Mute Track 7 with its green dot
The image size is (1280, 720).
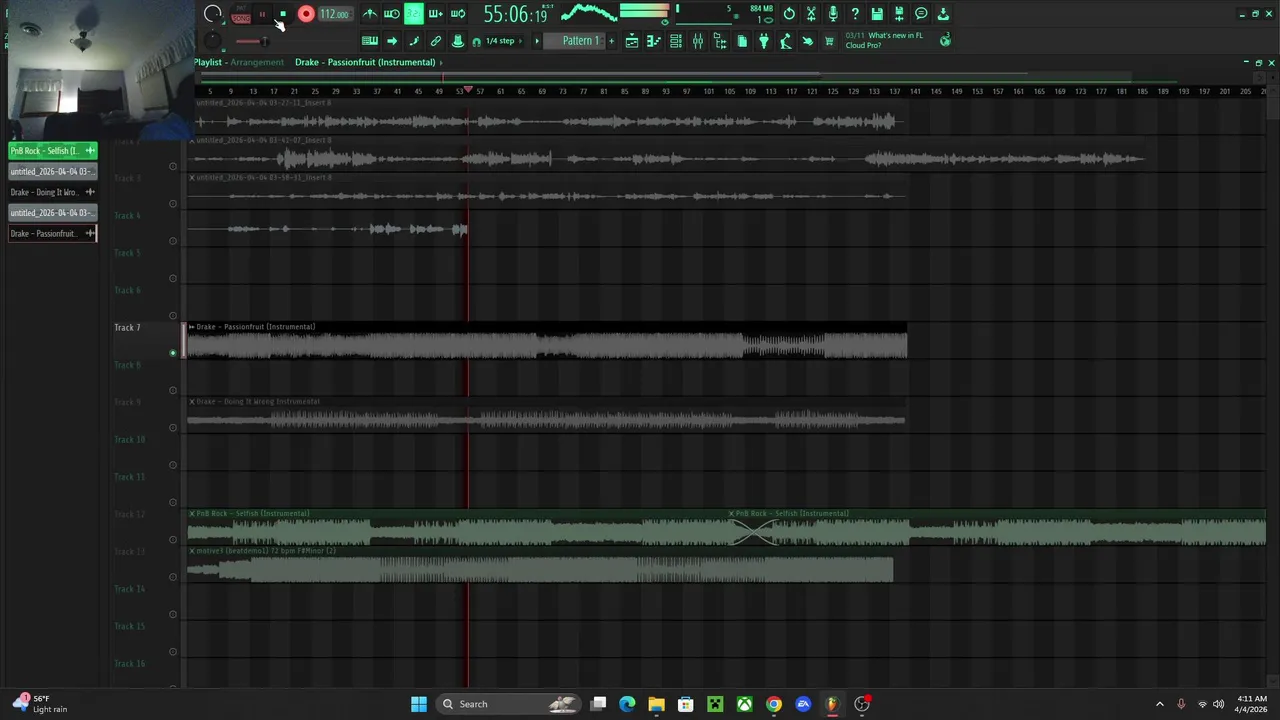(173, 353)
